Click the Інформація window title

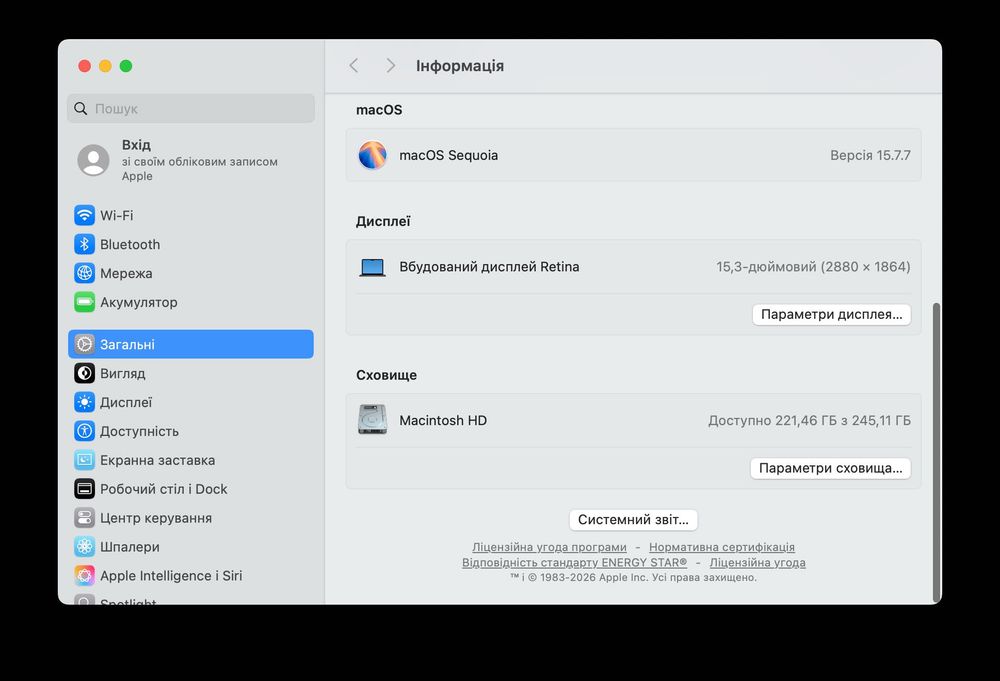click(x=460, y=66)
